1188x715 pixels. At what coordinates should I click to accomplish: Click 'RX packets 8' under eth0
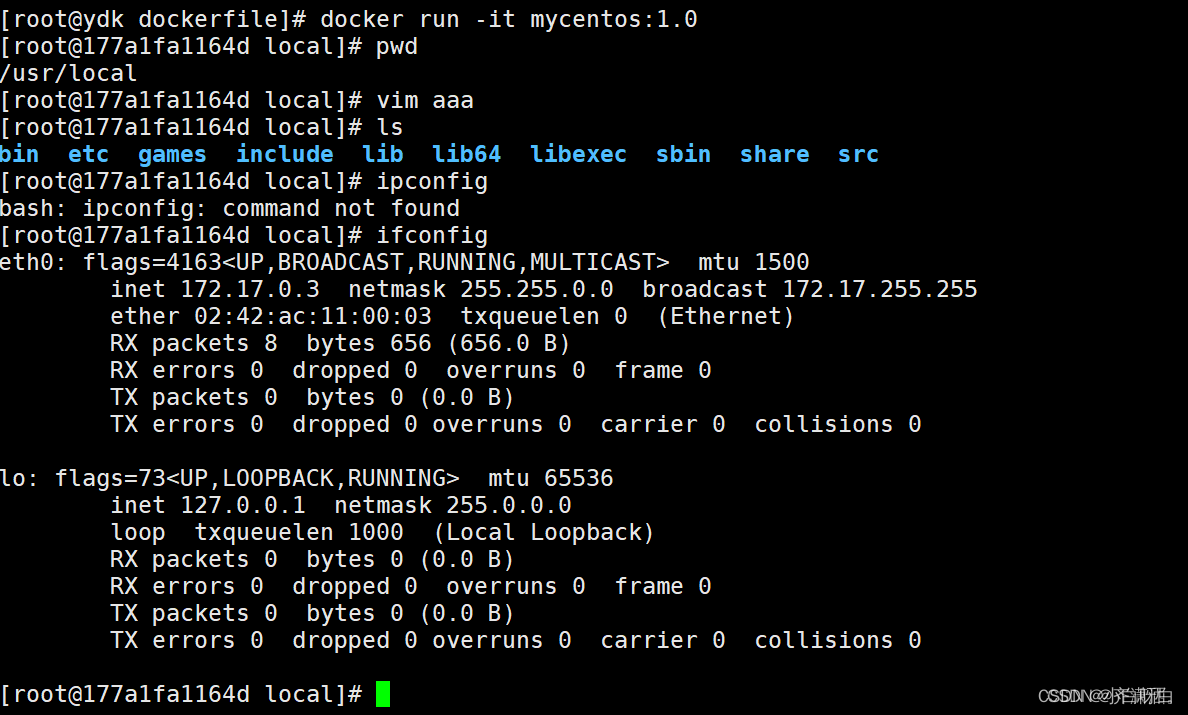pos(194,343)
